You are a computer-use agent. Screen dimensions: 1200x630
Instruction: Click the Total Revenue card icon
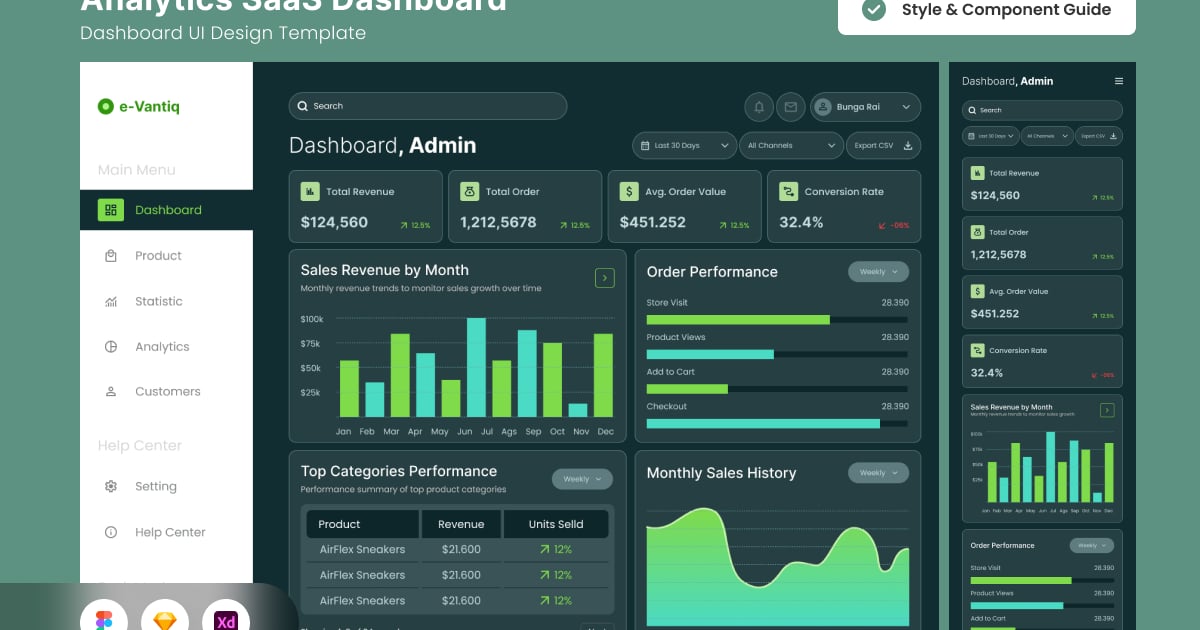coord(310,191)
